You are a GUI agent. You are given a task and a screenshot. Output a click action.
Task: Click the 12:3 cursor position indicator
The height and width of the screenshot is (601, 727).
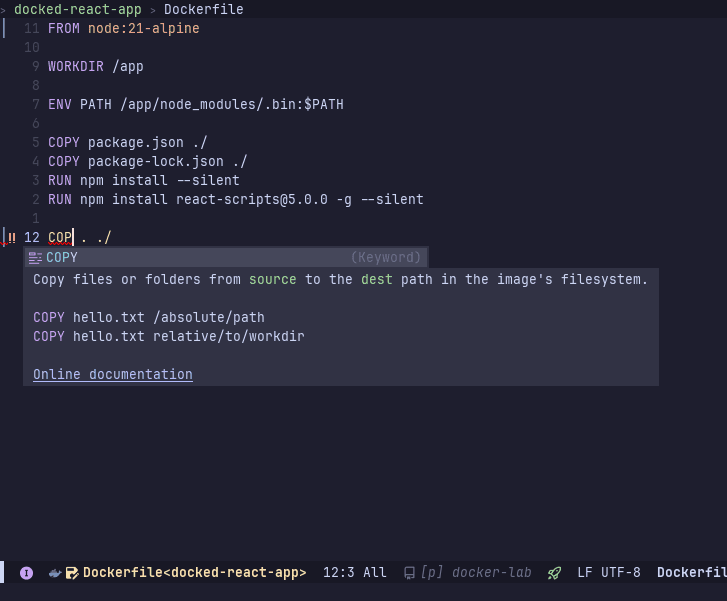tap(338, 573)
